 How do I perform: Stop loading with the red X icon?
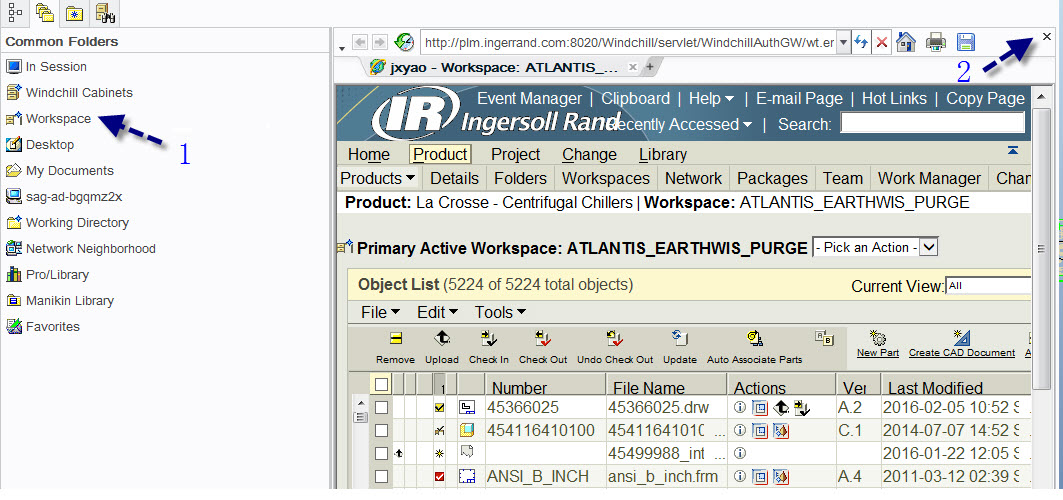(x=881, y=43)
